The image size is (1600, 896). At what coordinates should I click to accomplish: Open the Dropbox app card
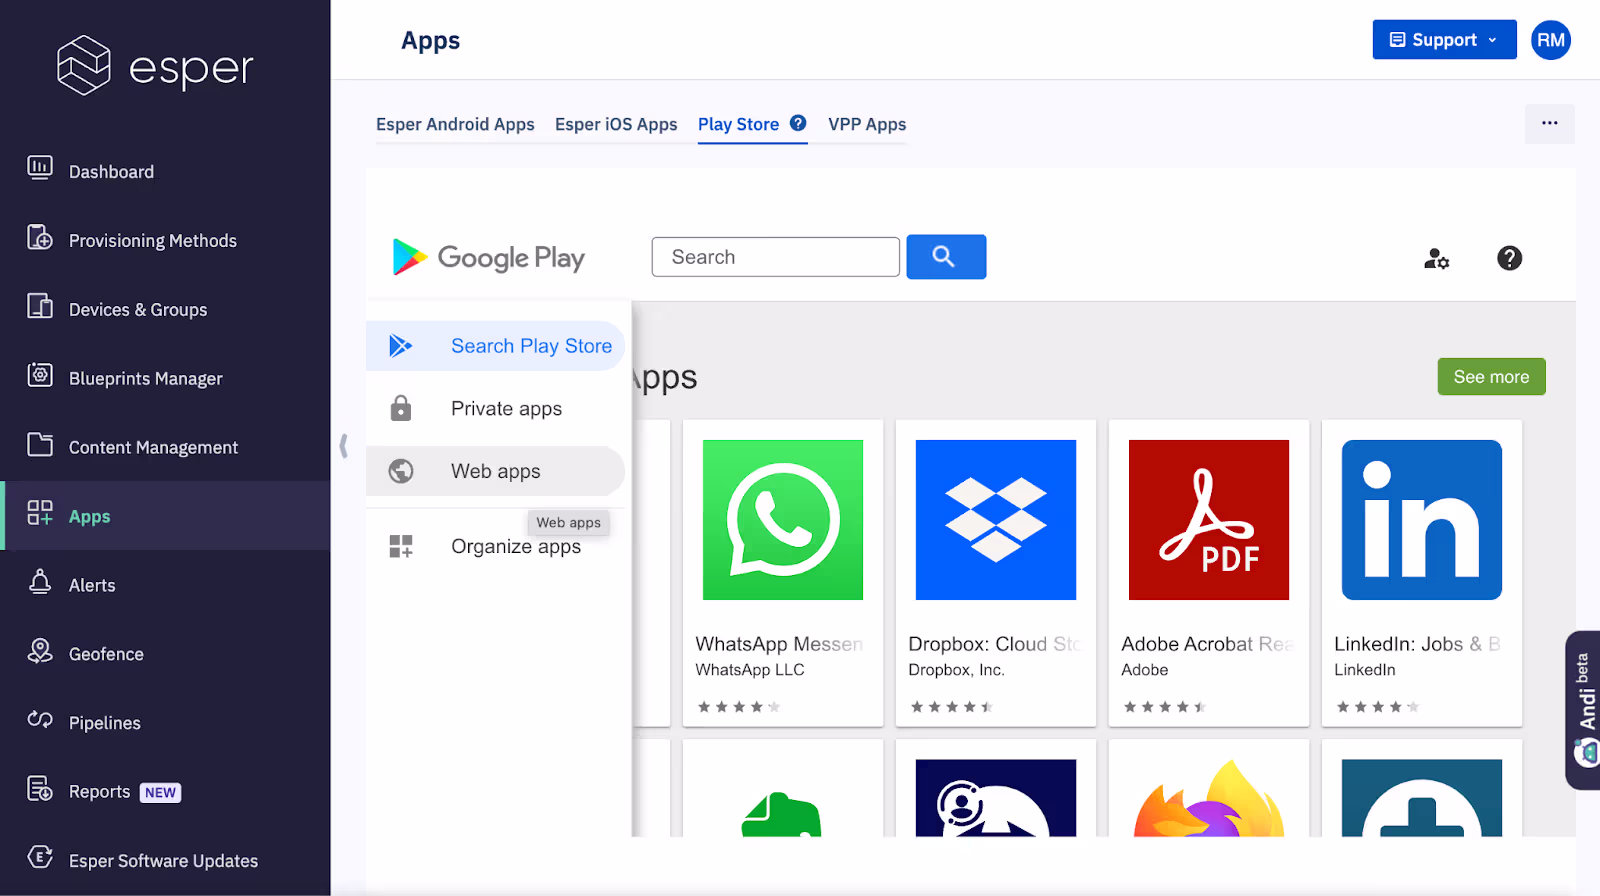click(996, 573)
